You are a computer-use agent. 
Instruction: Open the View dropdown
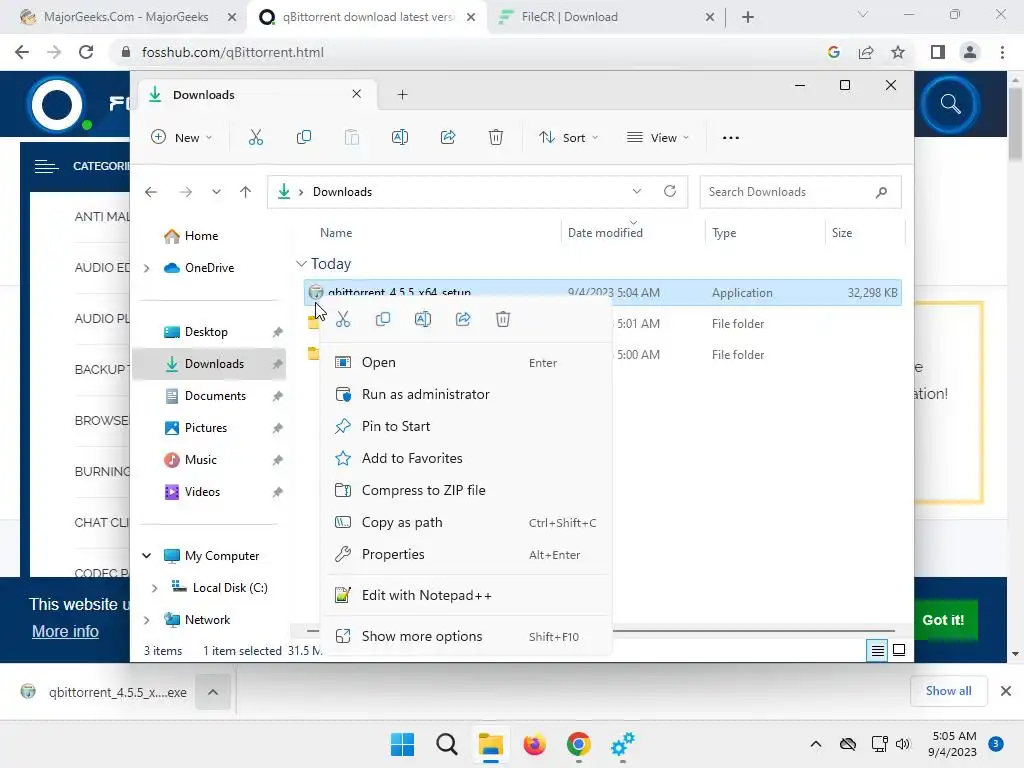(658, 137)
